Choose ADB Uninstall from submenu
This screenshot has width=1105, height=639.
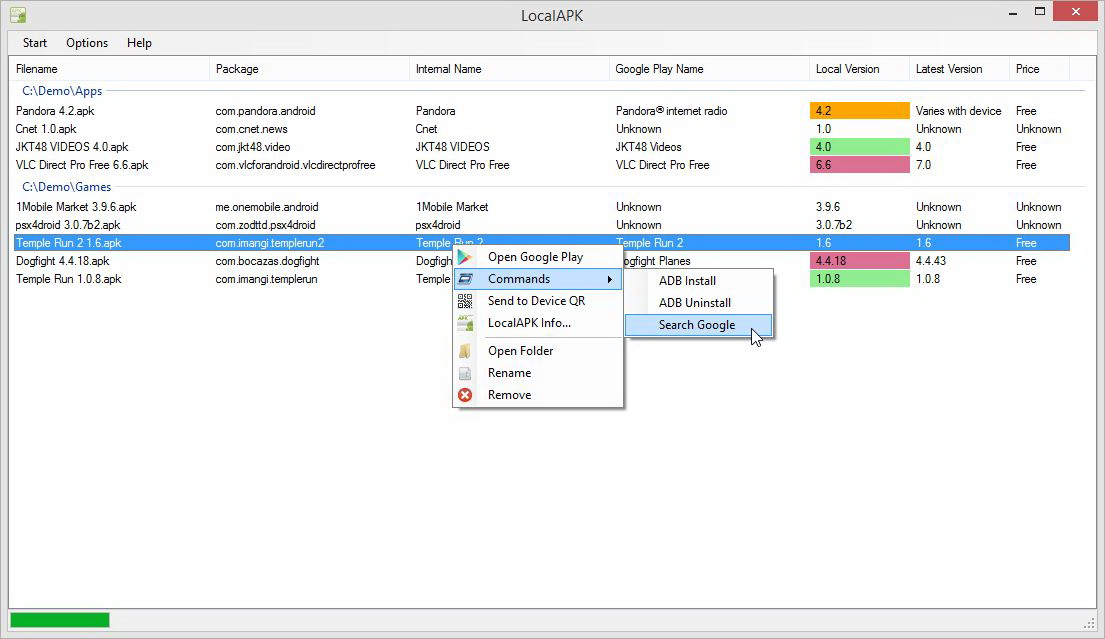click(694, 303)
